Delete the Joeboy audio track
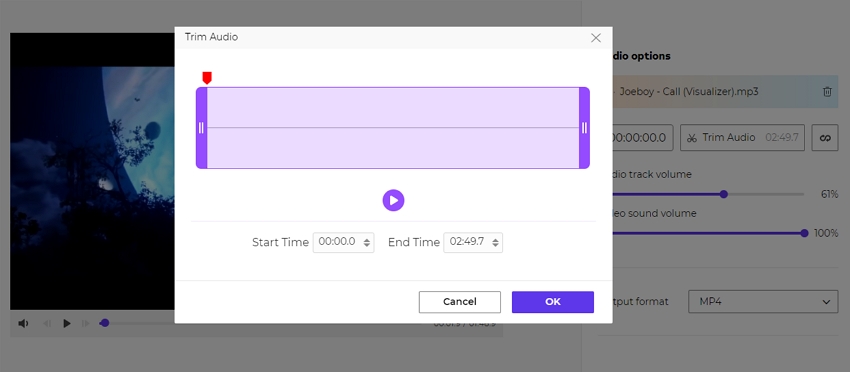850x372 pixels. 827,92
